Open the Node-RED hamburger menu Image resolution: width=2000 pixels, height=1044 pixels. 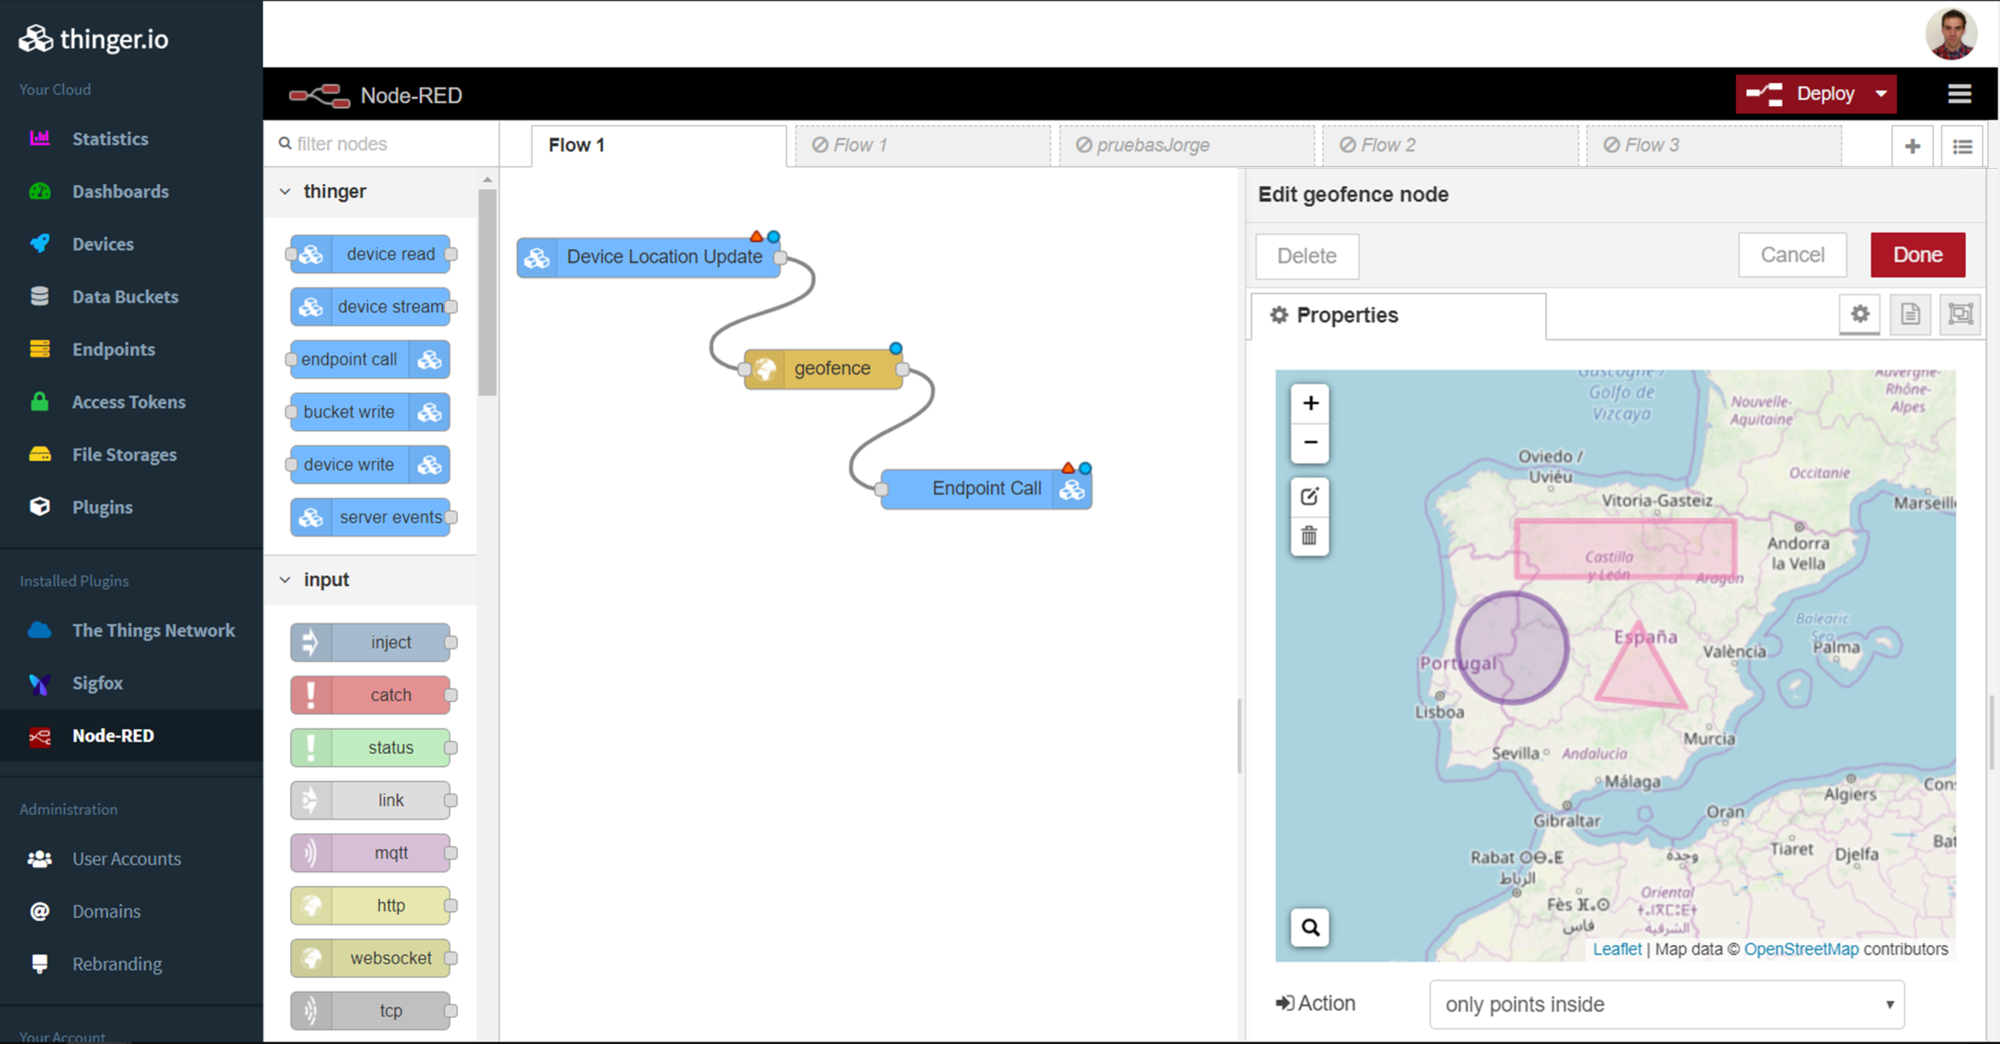point(1959,94)
